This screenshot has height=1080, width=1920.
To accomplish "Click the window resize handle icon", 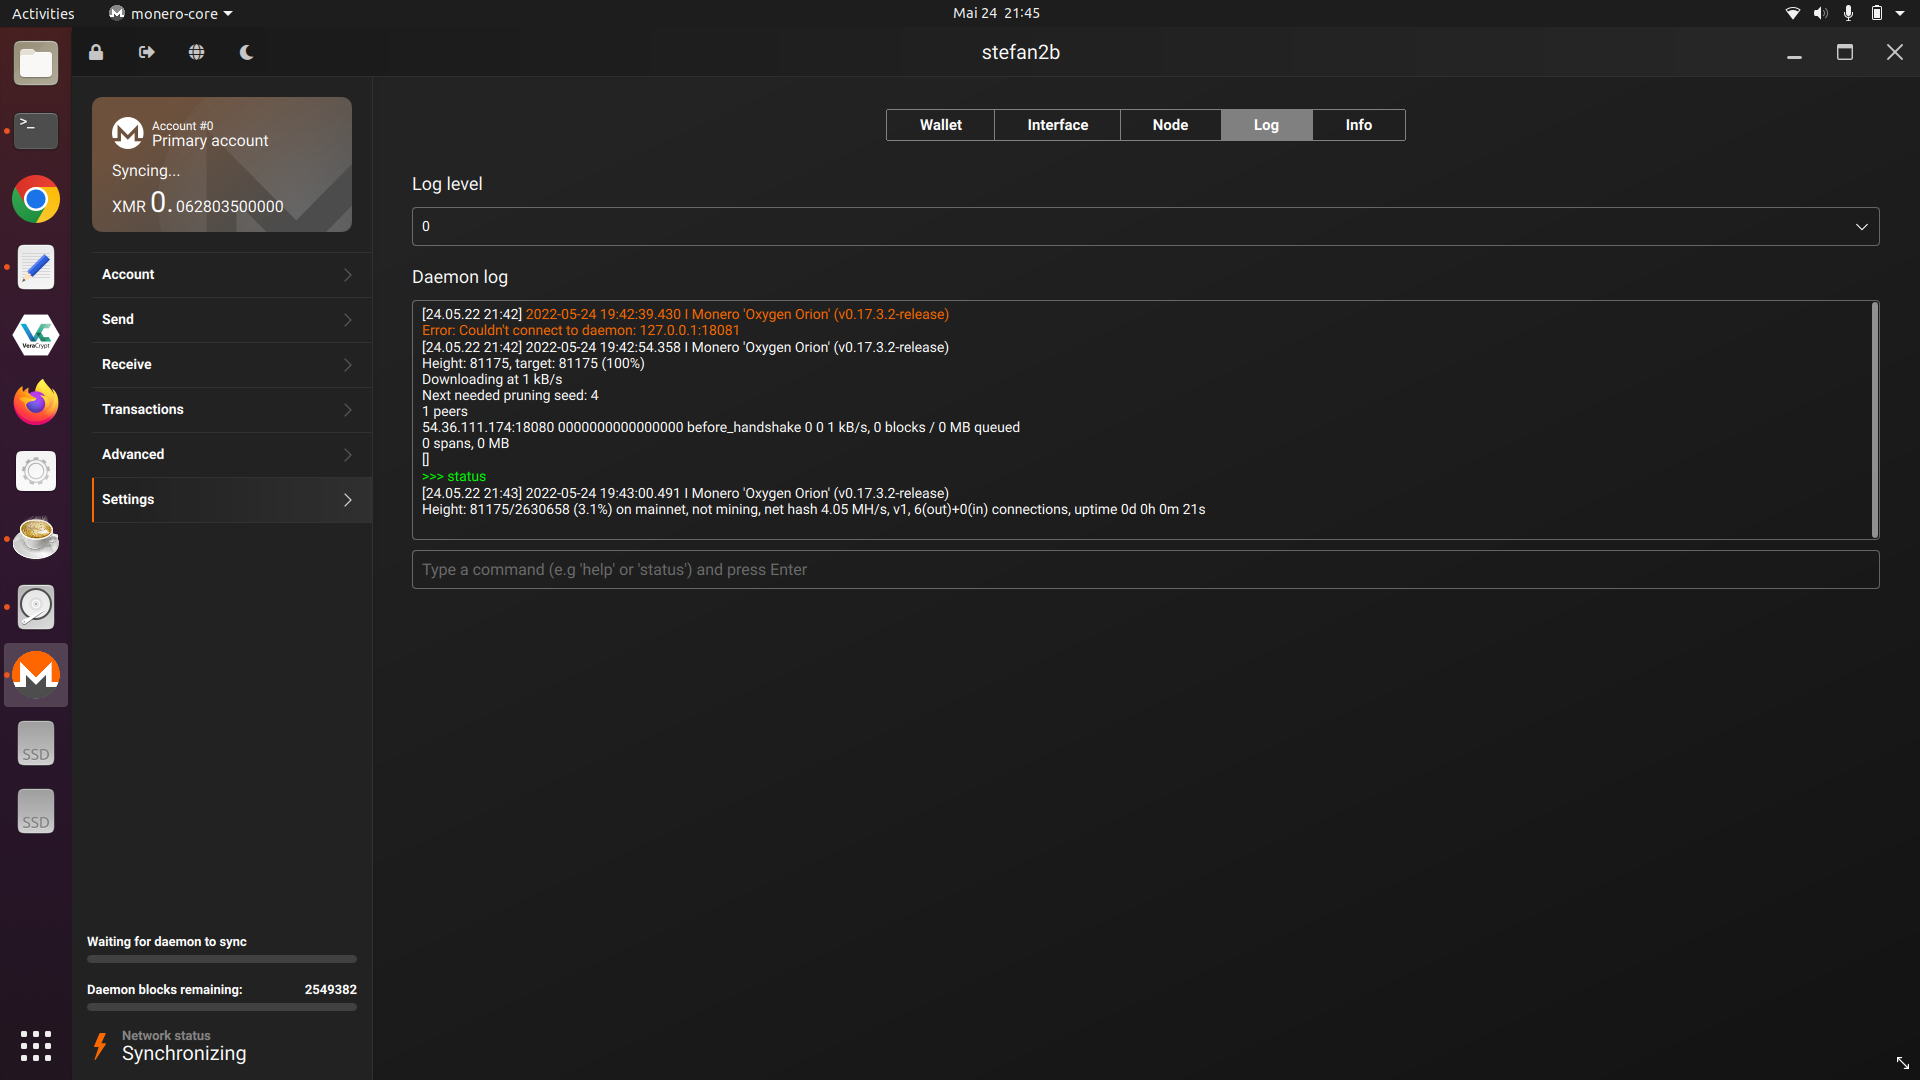I will tap(1902, 1063).
